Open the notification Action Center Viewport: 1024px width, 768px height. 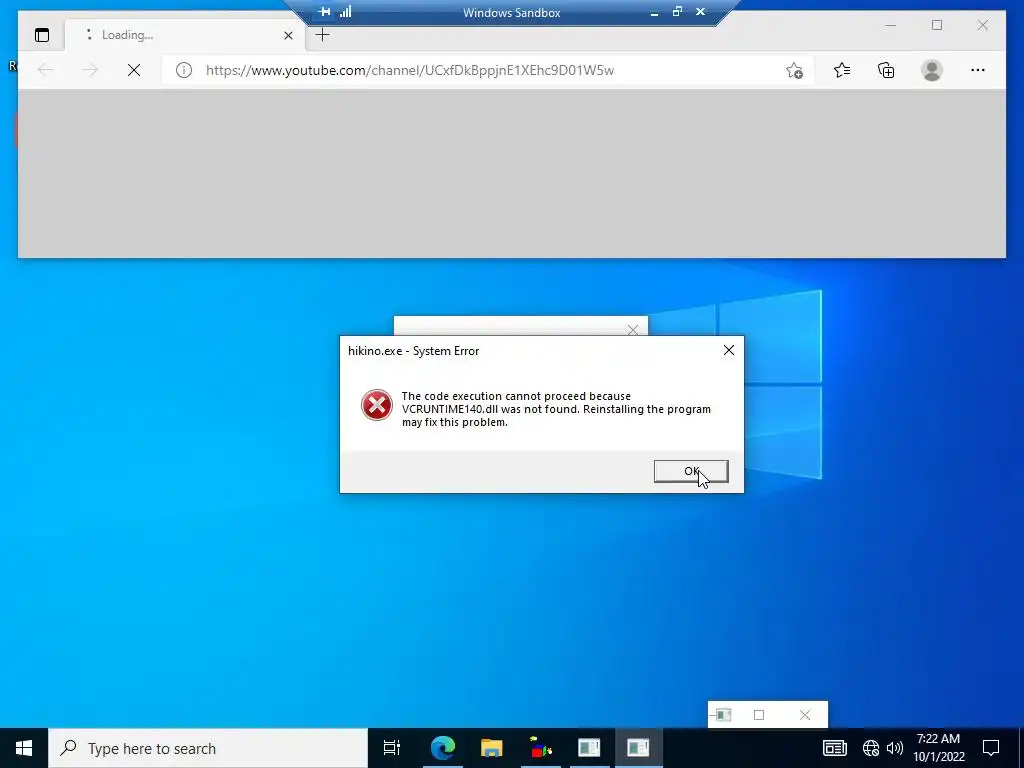(991, 748)
